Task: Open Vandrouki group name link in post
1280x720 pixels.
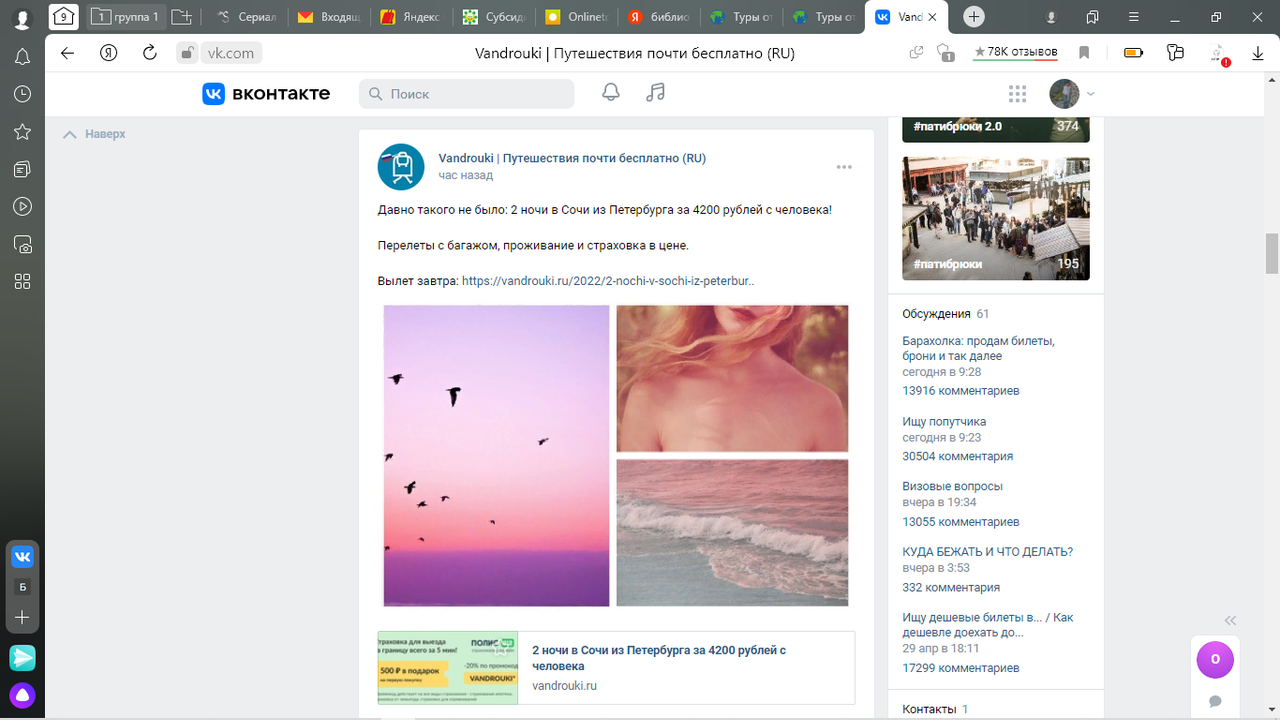Action: (572, 158)
